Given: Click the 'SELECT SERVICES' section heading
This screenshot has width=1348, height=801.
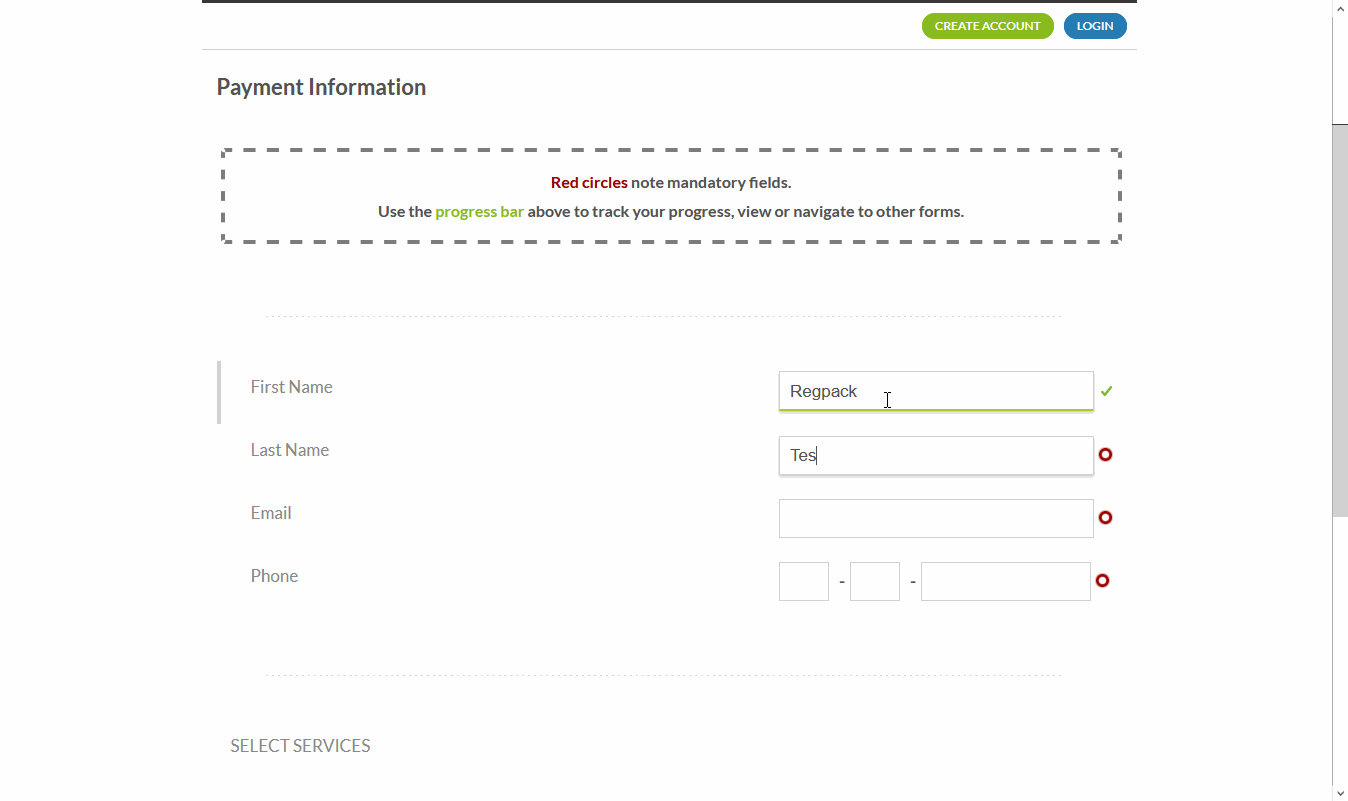Looking at the screenshot, I should coord(300,746).
